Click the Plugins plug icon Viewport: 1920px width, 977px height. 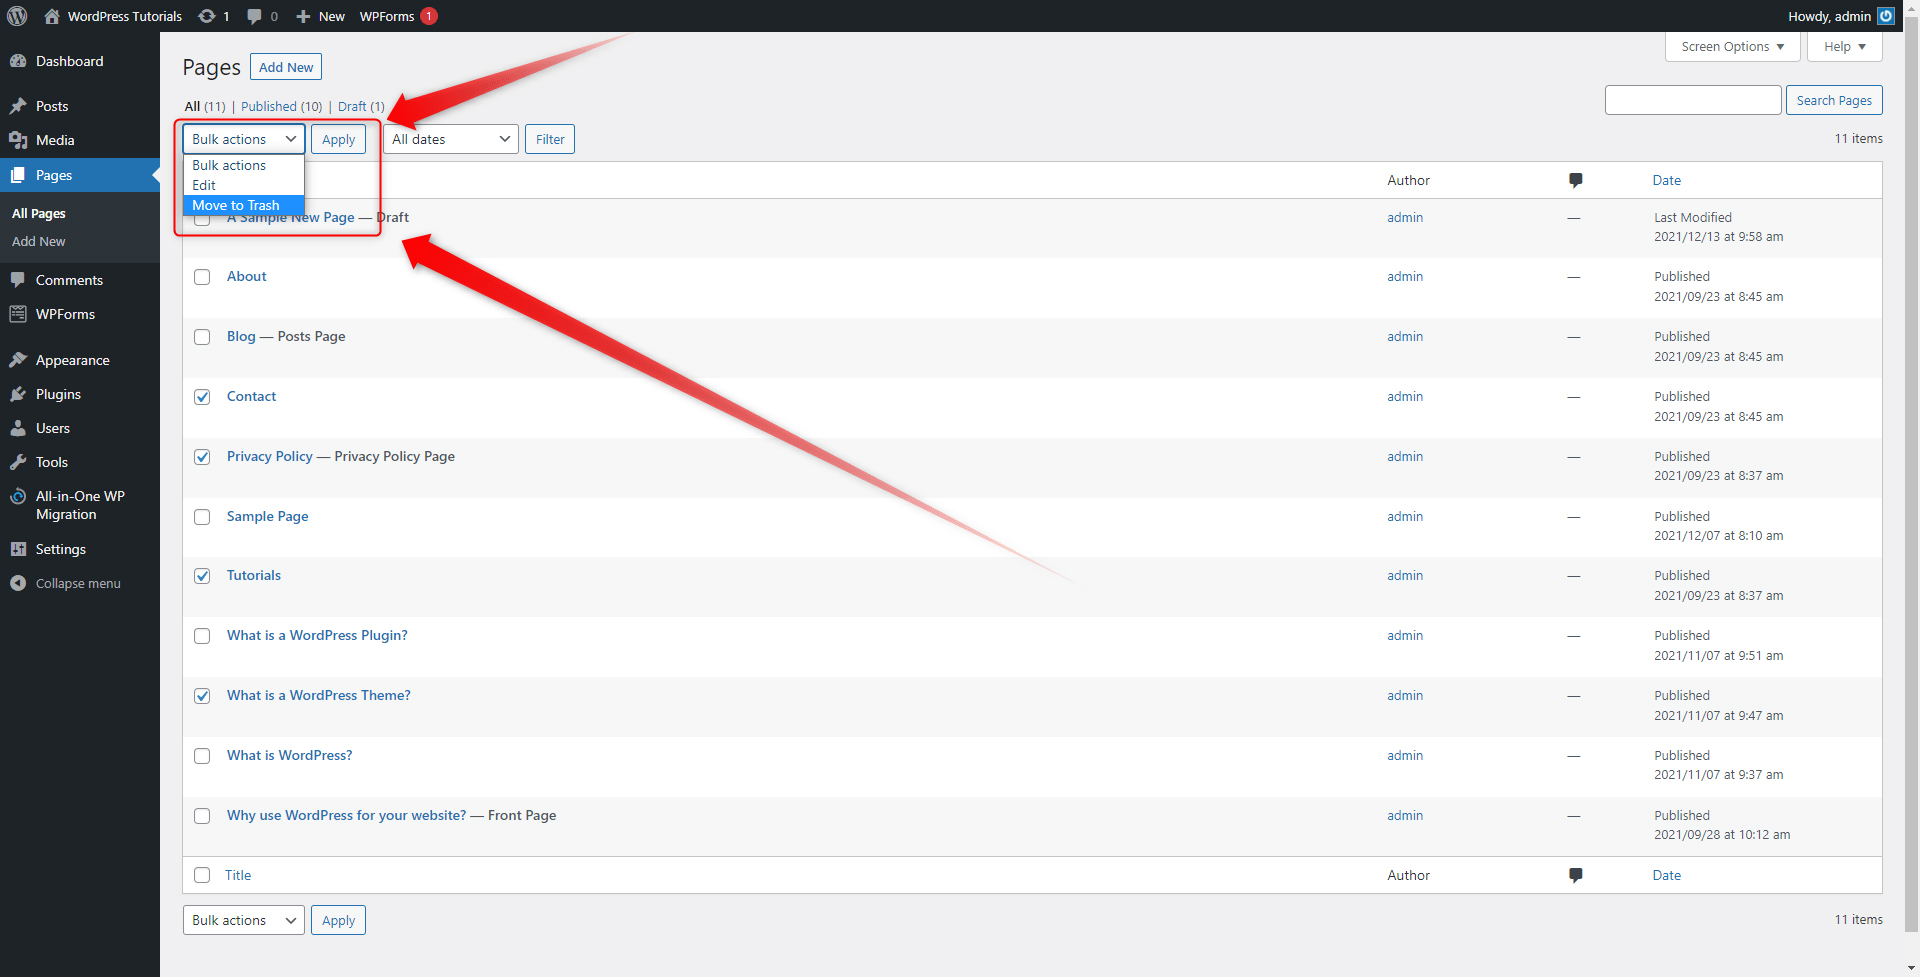[x=18, y=394]
